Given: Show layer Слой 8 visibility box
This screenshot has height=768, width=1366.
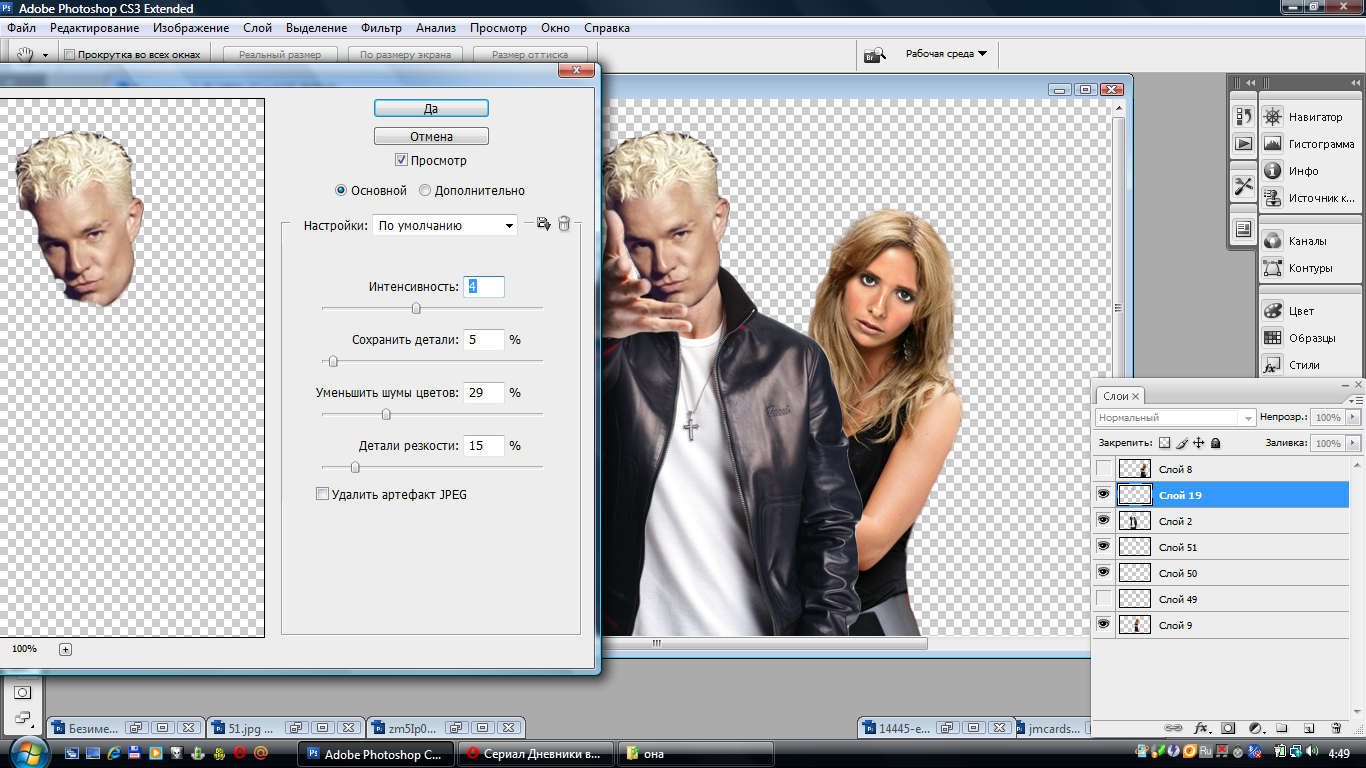Looking at the screenshot, I should 1104,468.
